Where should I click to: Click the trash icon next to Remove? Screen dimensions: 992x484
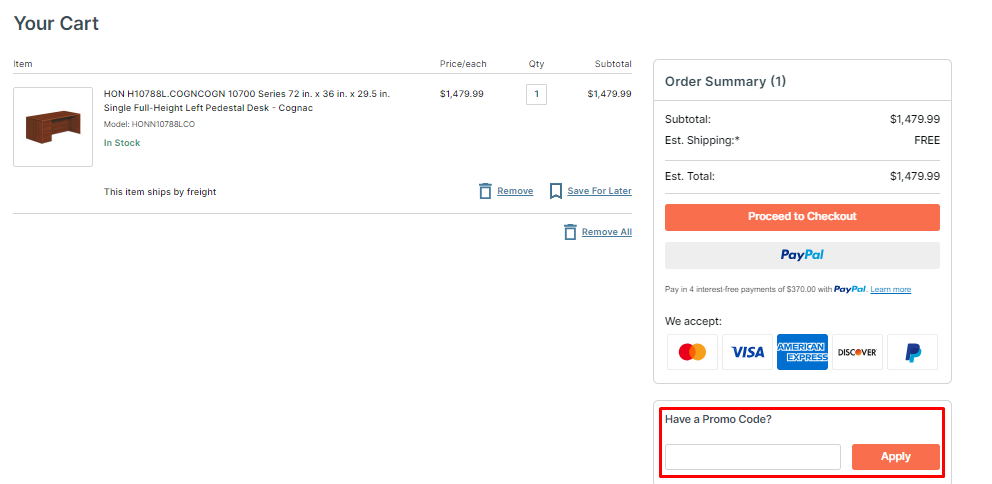[485, 191]
